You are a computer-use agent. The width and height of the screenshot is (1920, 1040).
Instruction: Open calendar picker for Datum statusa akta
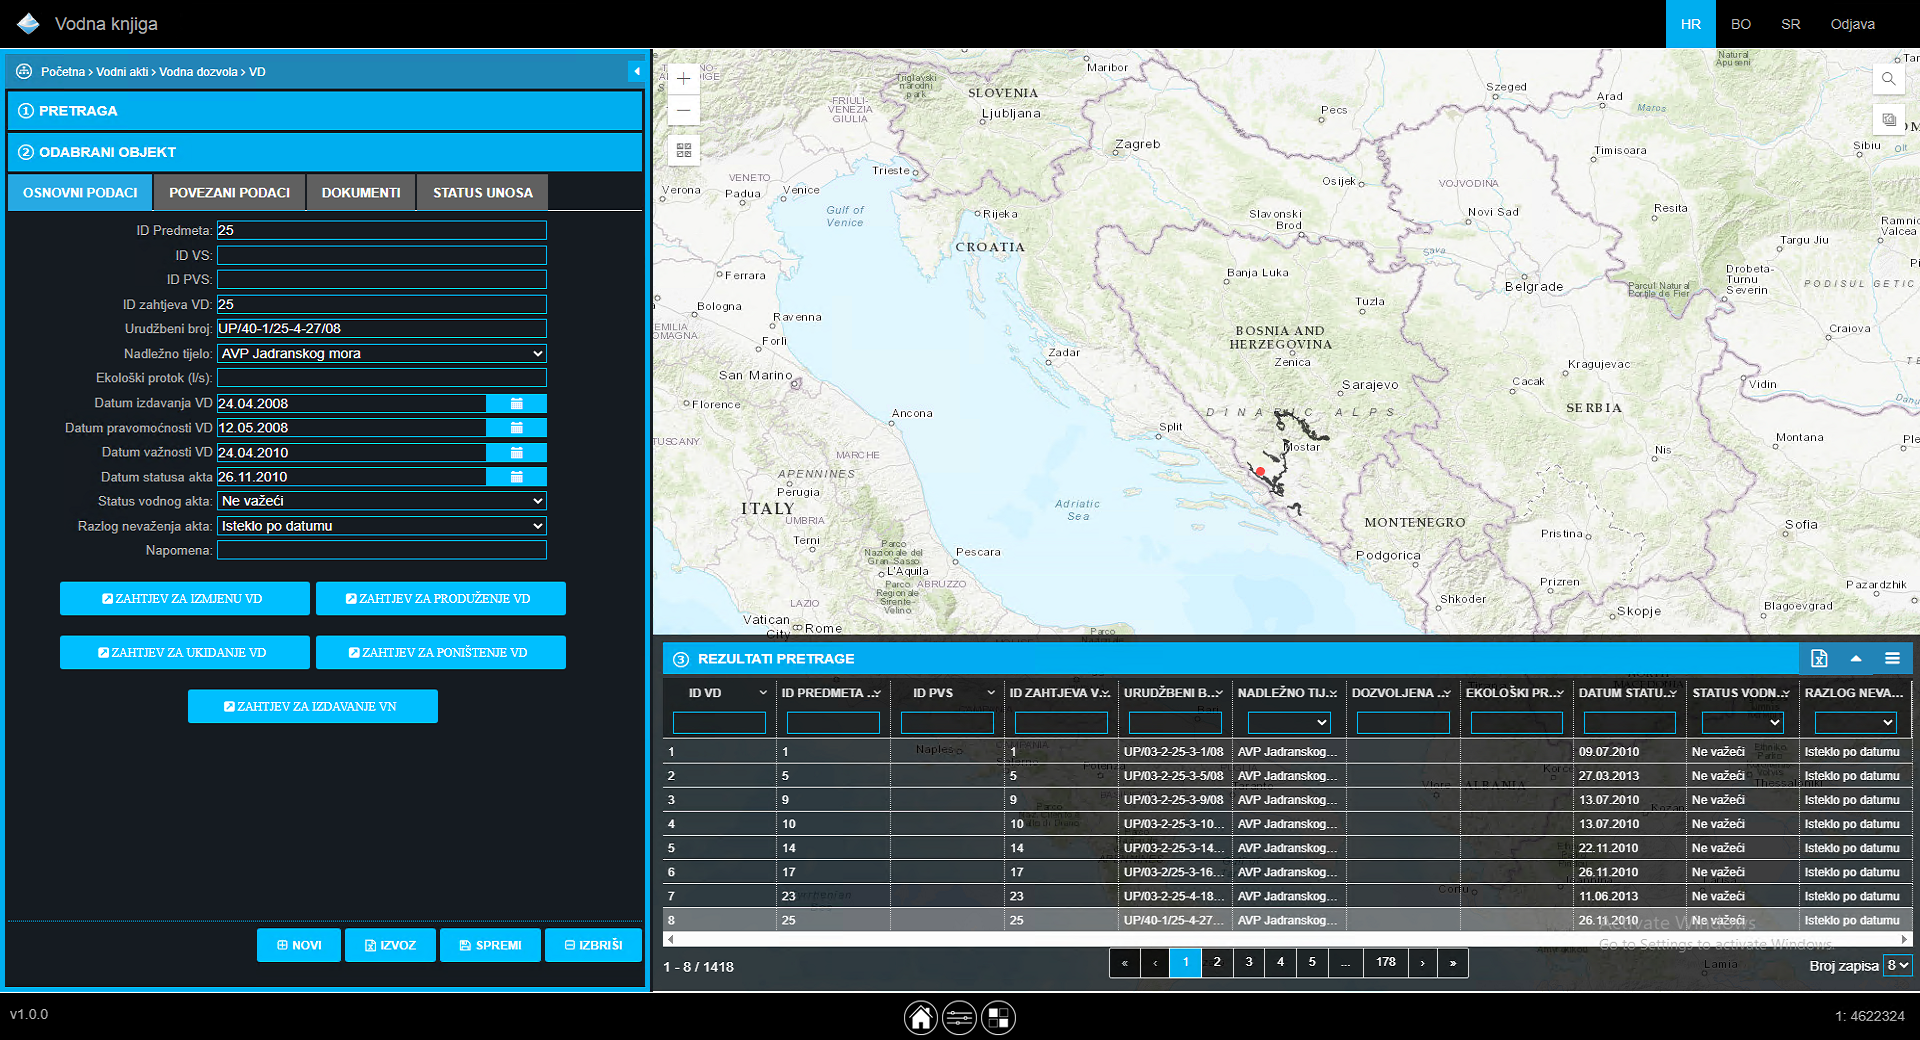coord(516,477)
